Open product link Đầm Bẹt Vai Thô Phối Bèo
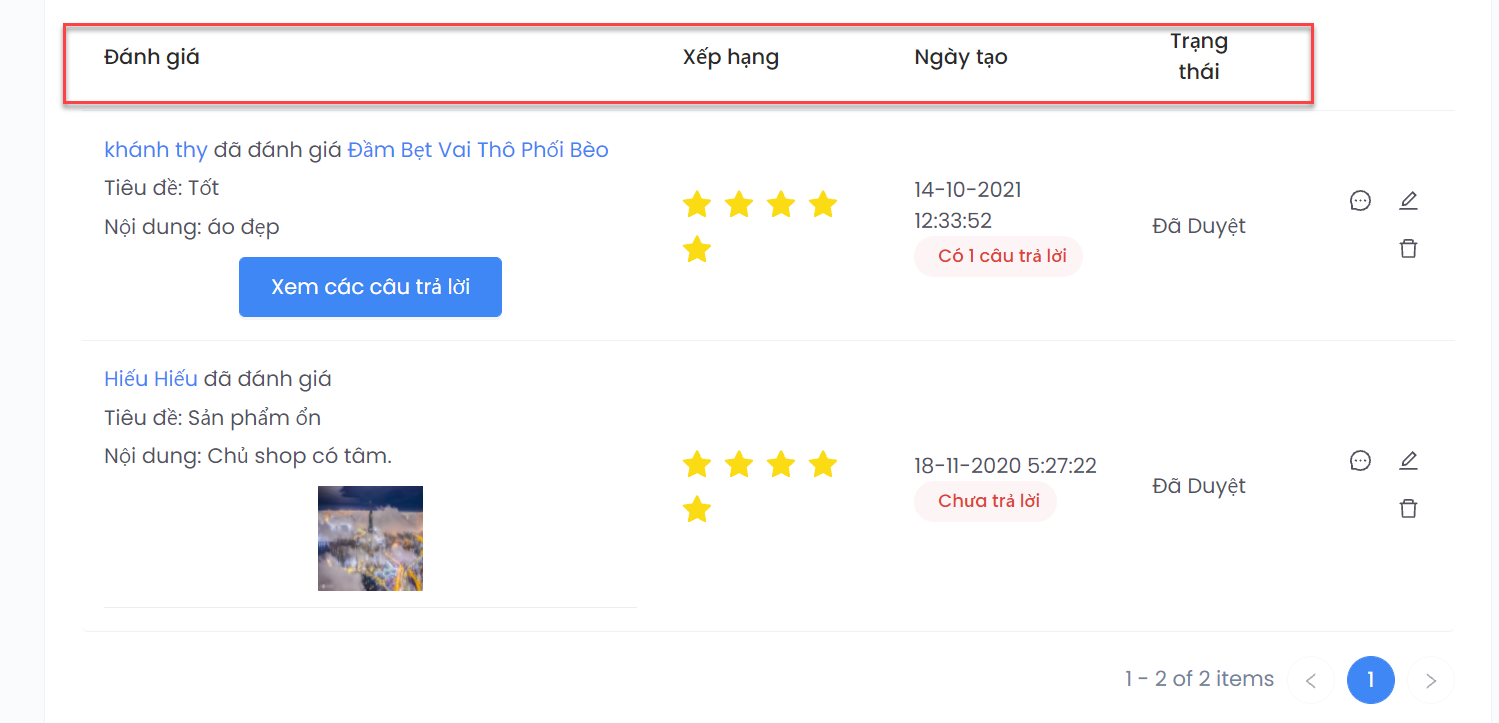Screen dimensions: 1499x723 tap(478, 150)
